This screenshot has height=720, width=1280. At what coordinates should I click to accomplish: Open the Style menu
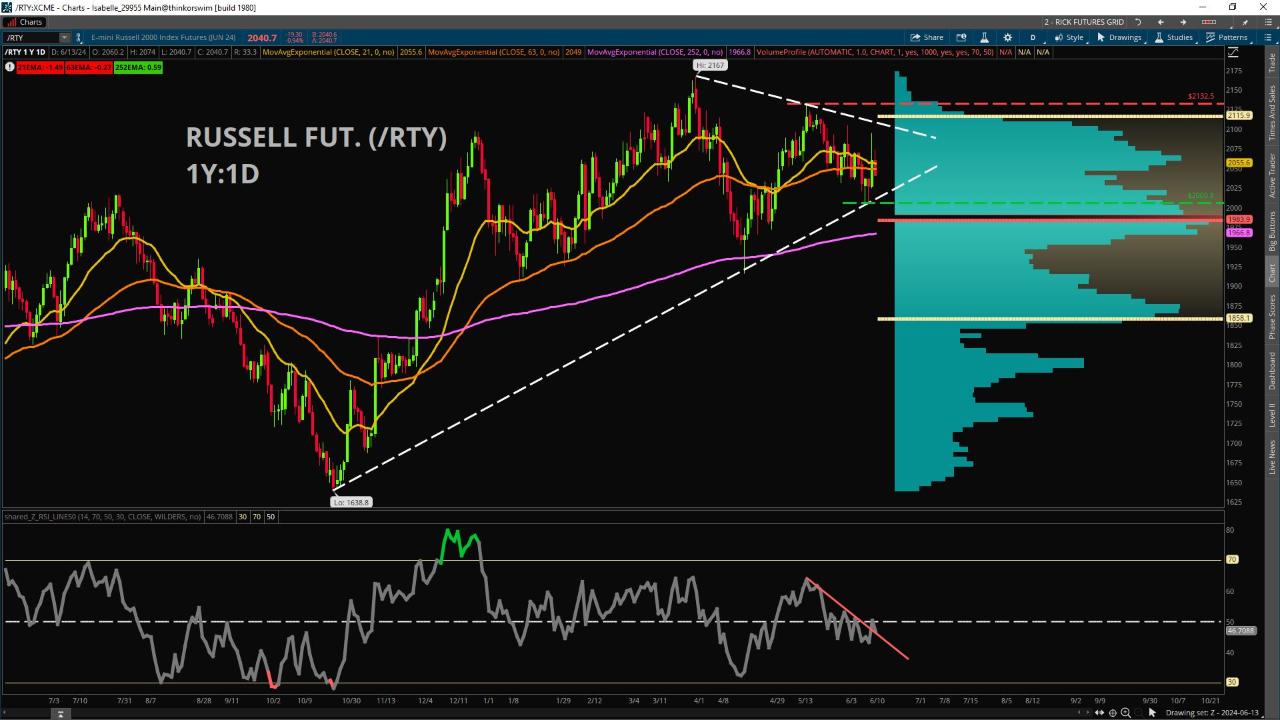pos(1069,37)
